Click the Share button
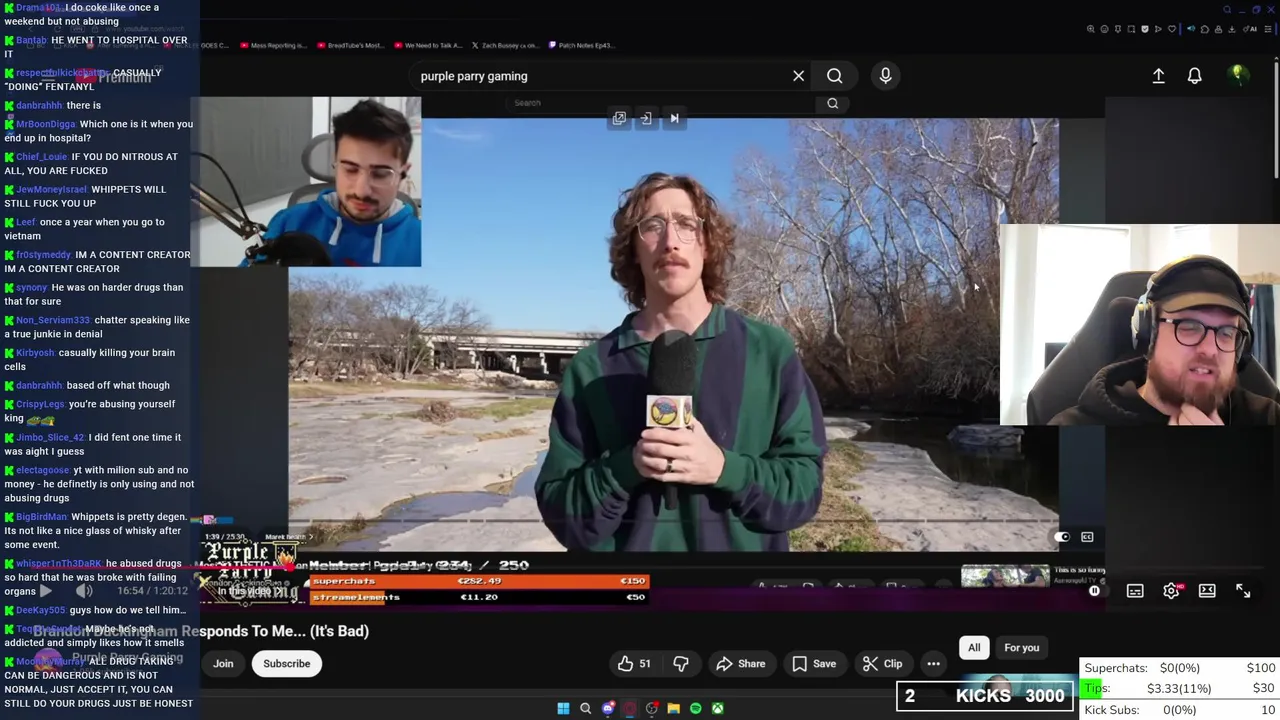This screenshot has height=720, width=1280. click(741, 664)
